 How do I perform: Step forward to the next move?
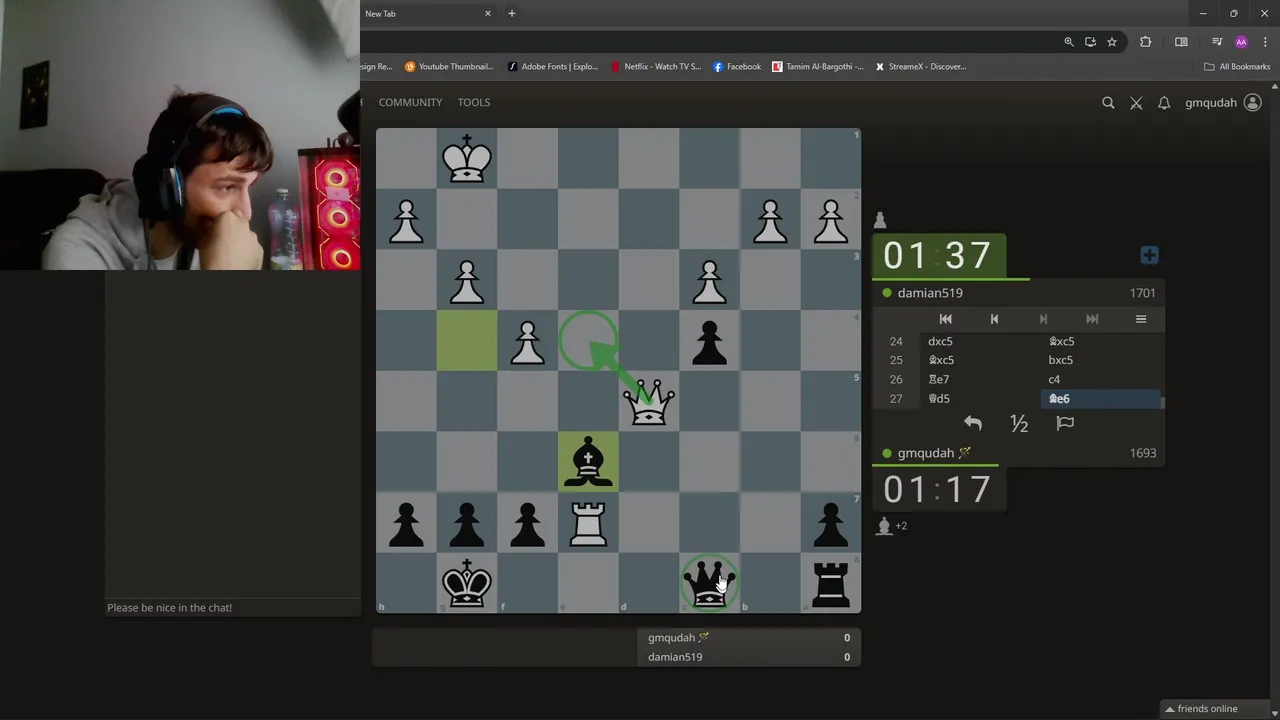pos(1043,319)
